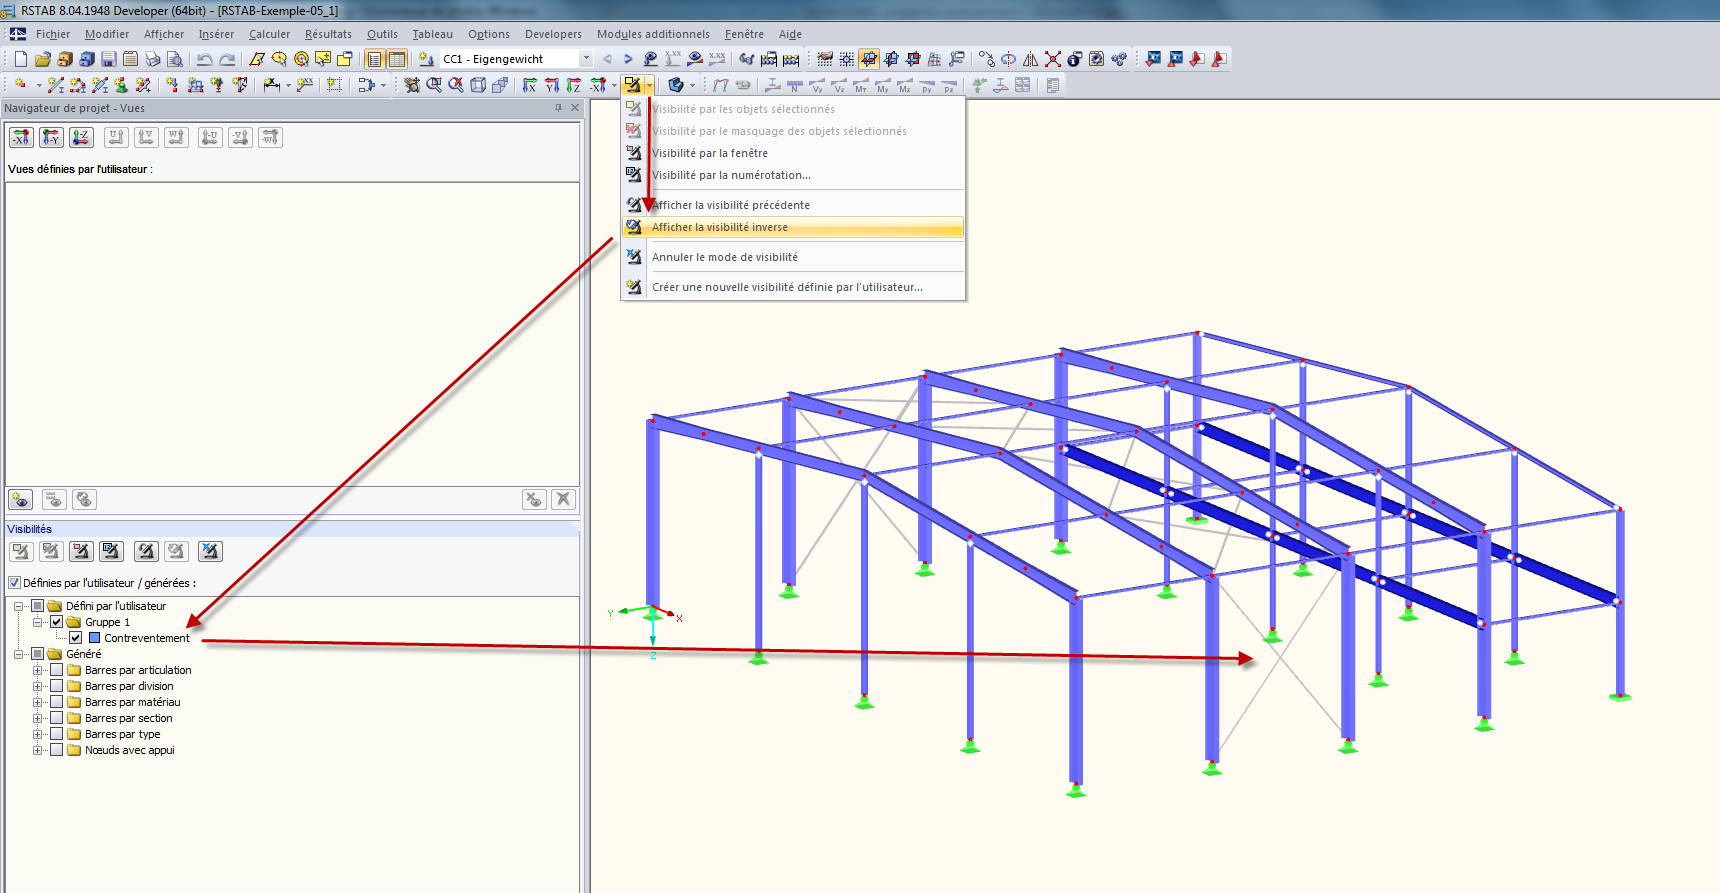Screen dimensions: 1720x893
Task: Select Afficher la visibilité inverse menu entry
Action: pos(793,227)
